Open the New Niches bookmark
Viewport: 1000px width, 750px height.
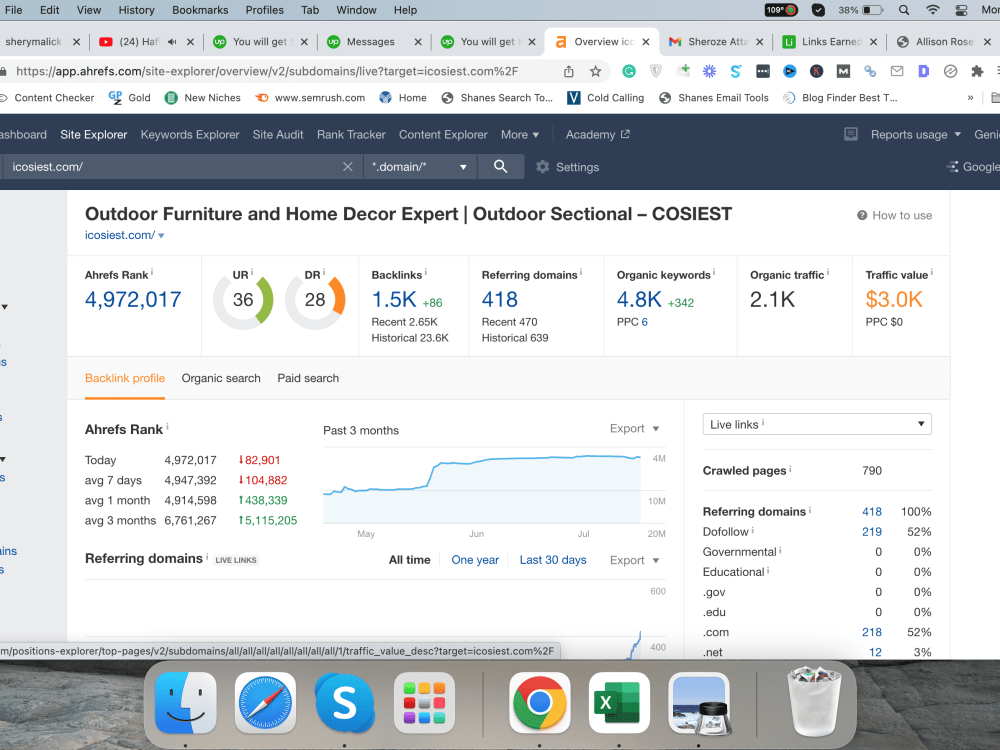pos(203,98)
